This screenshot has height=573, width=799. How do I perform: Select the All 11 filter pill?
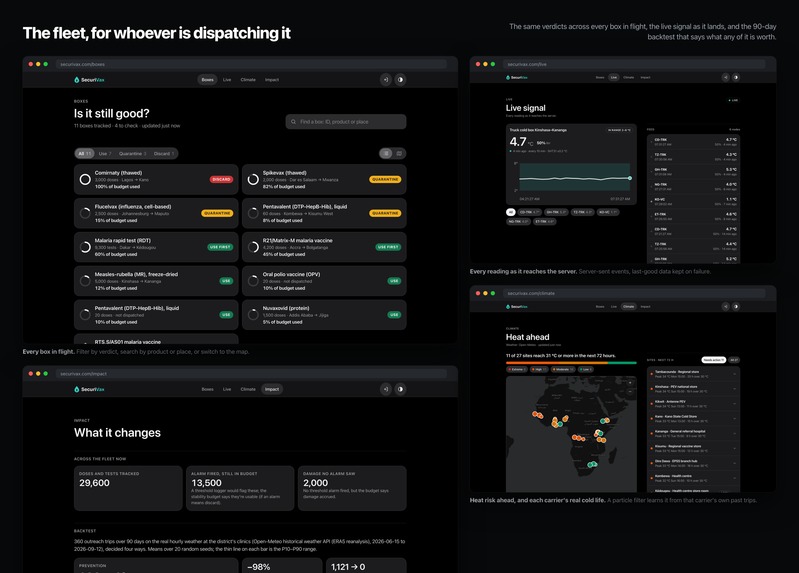pos(85,153)
